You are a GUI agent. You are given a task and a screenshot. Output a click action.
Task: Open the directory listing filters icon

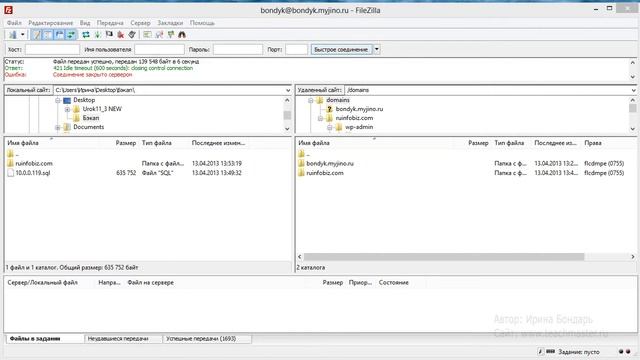point(147,35)
